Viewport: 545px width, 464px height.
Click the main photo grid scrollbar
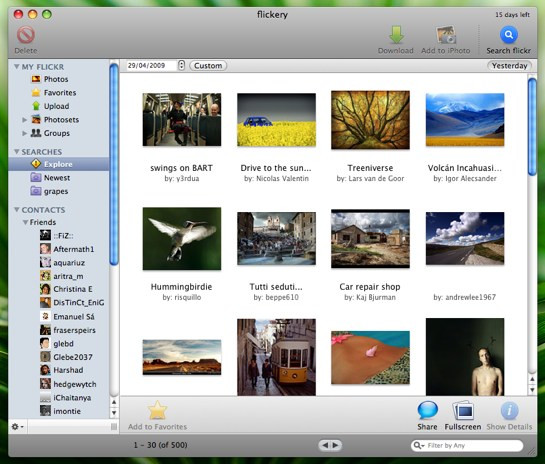coord(532,226)
